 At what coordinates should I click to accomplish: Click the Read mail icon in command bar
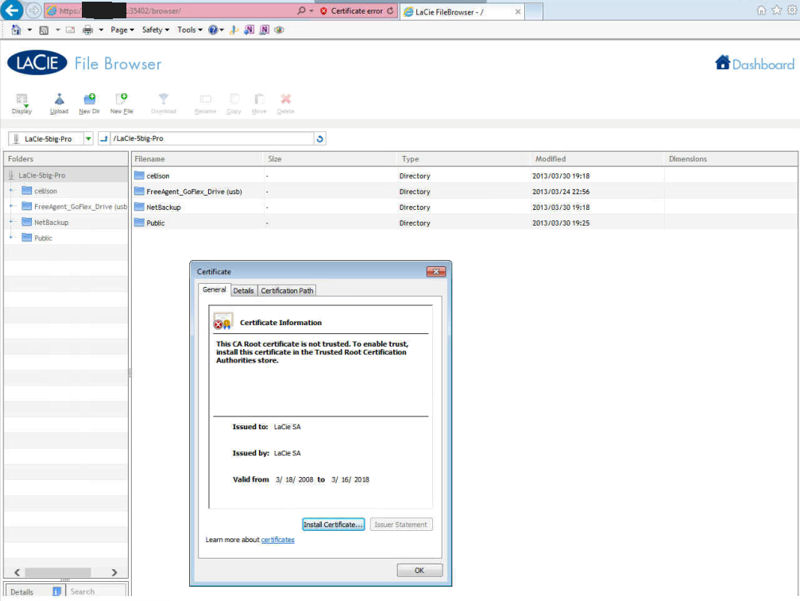coord(70,30)
